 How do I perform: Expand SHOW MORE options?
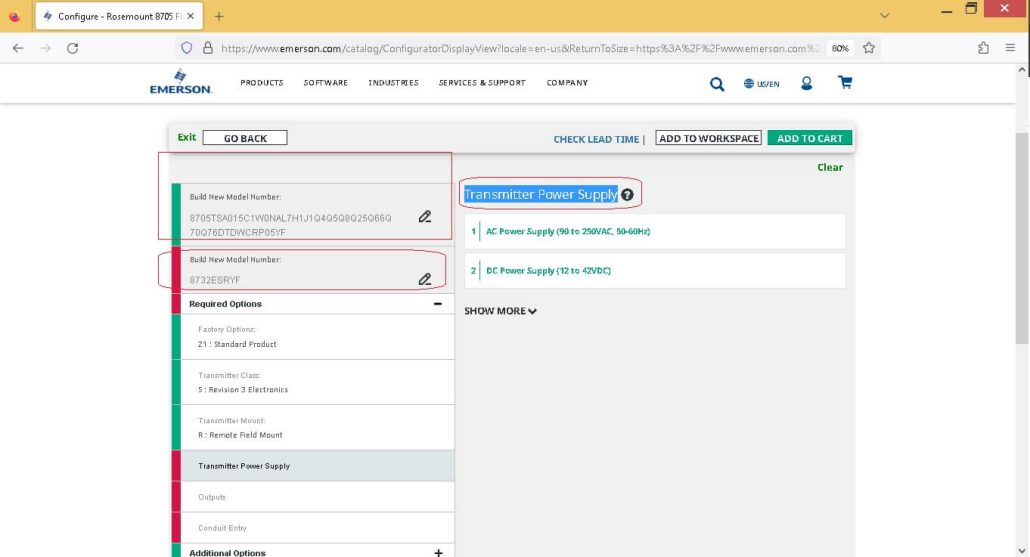(501, 311)
